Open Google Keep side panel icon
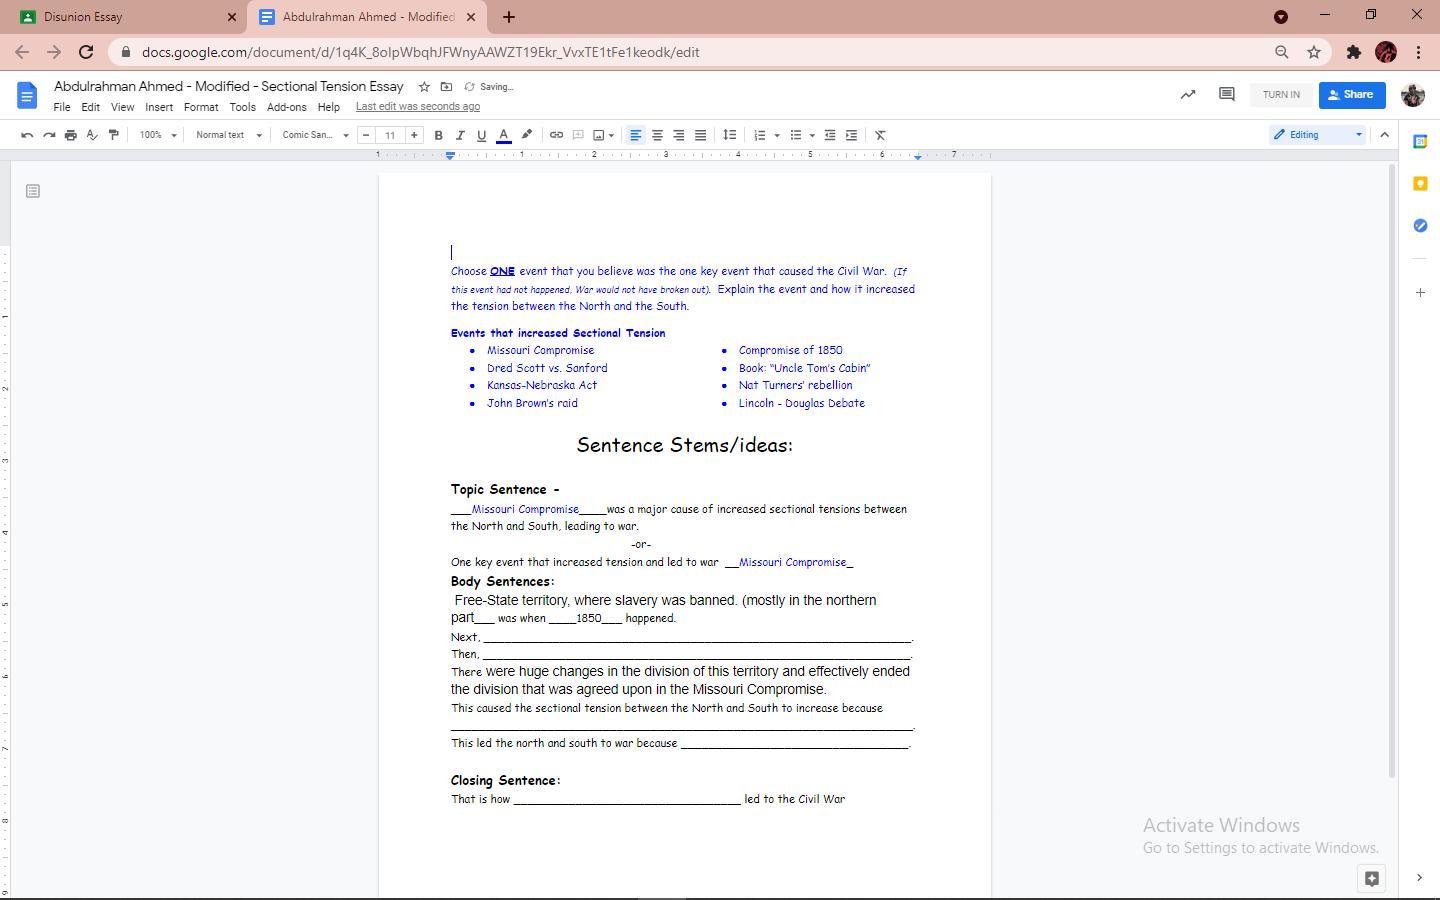This screenshot has width=1440, height=900. [x=1420, y=184]
